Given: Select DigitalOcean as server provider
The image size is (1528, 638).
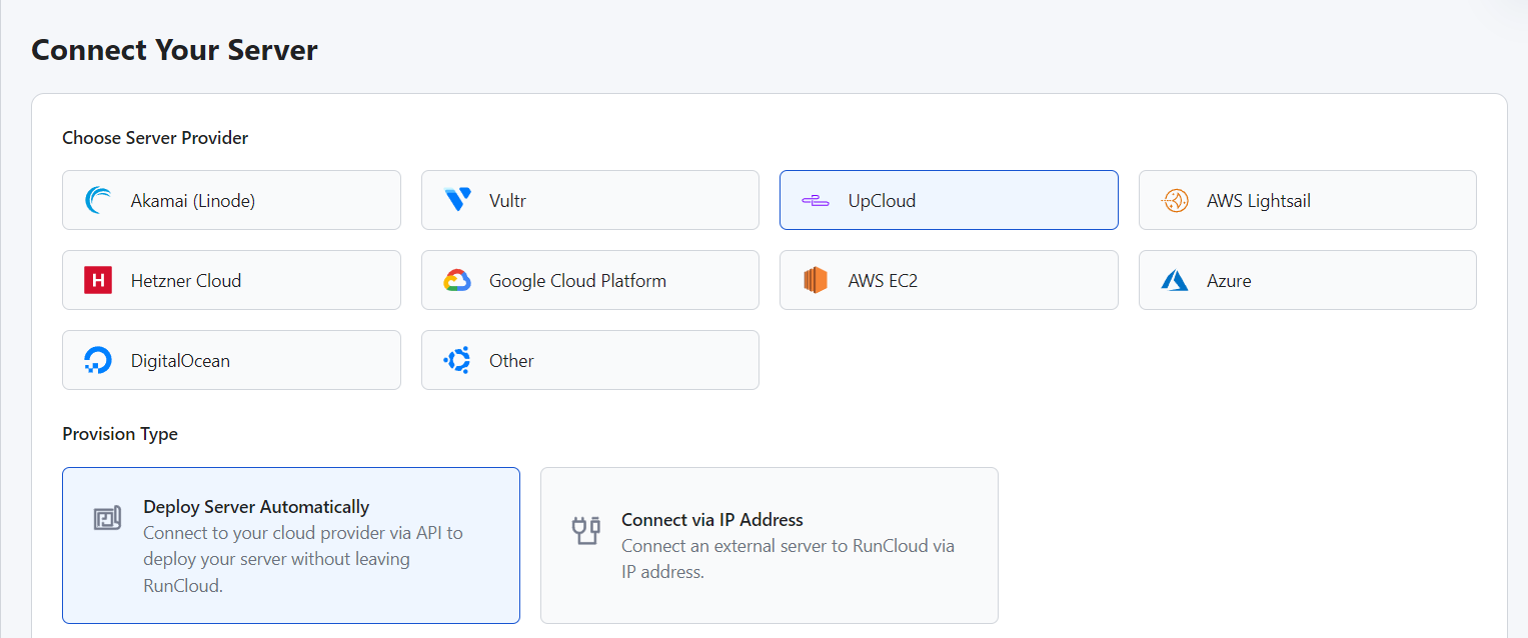Looking at the screenshot, I should 231,360.
